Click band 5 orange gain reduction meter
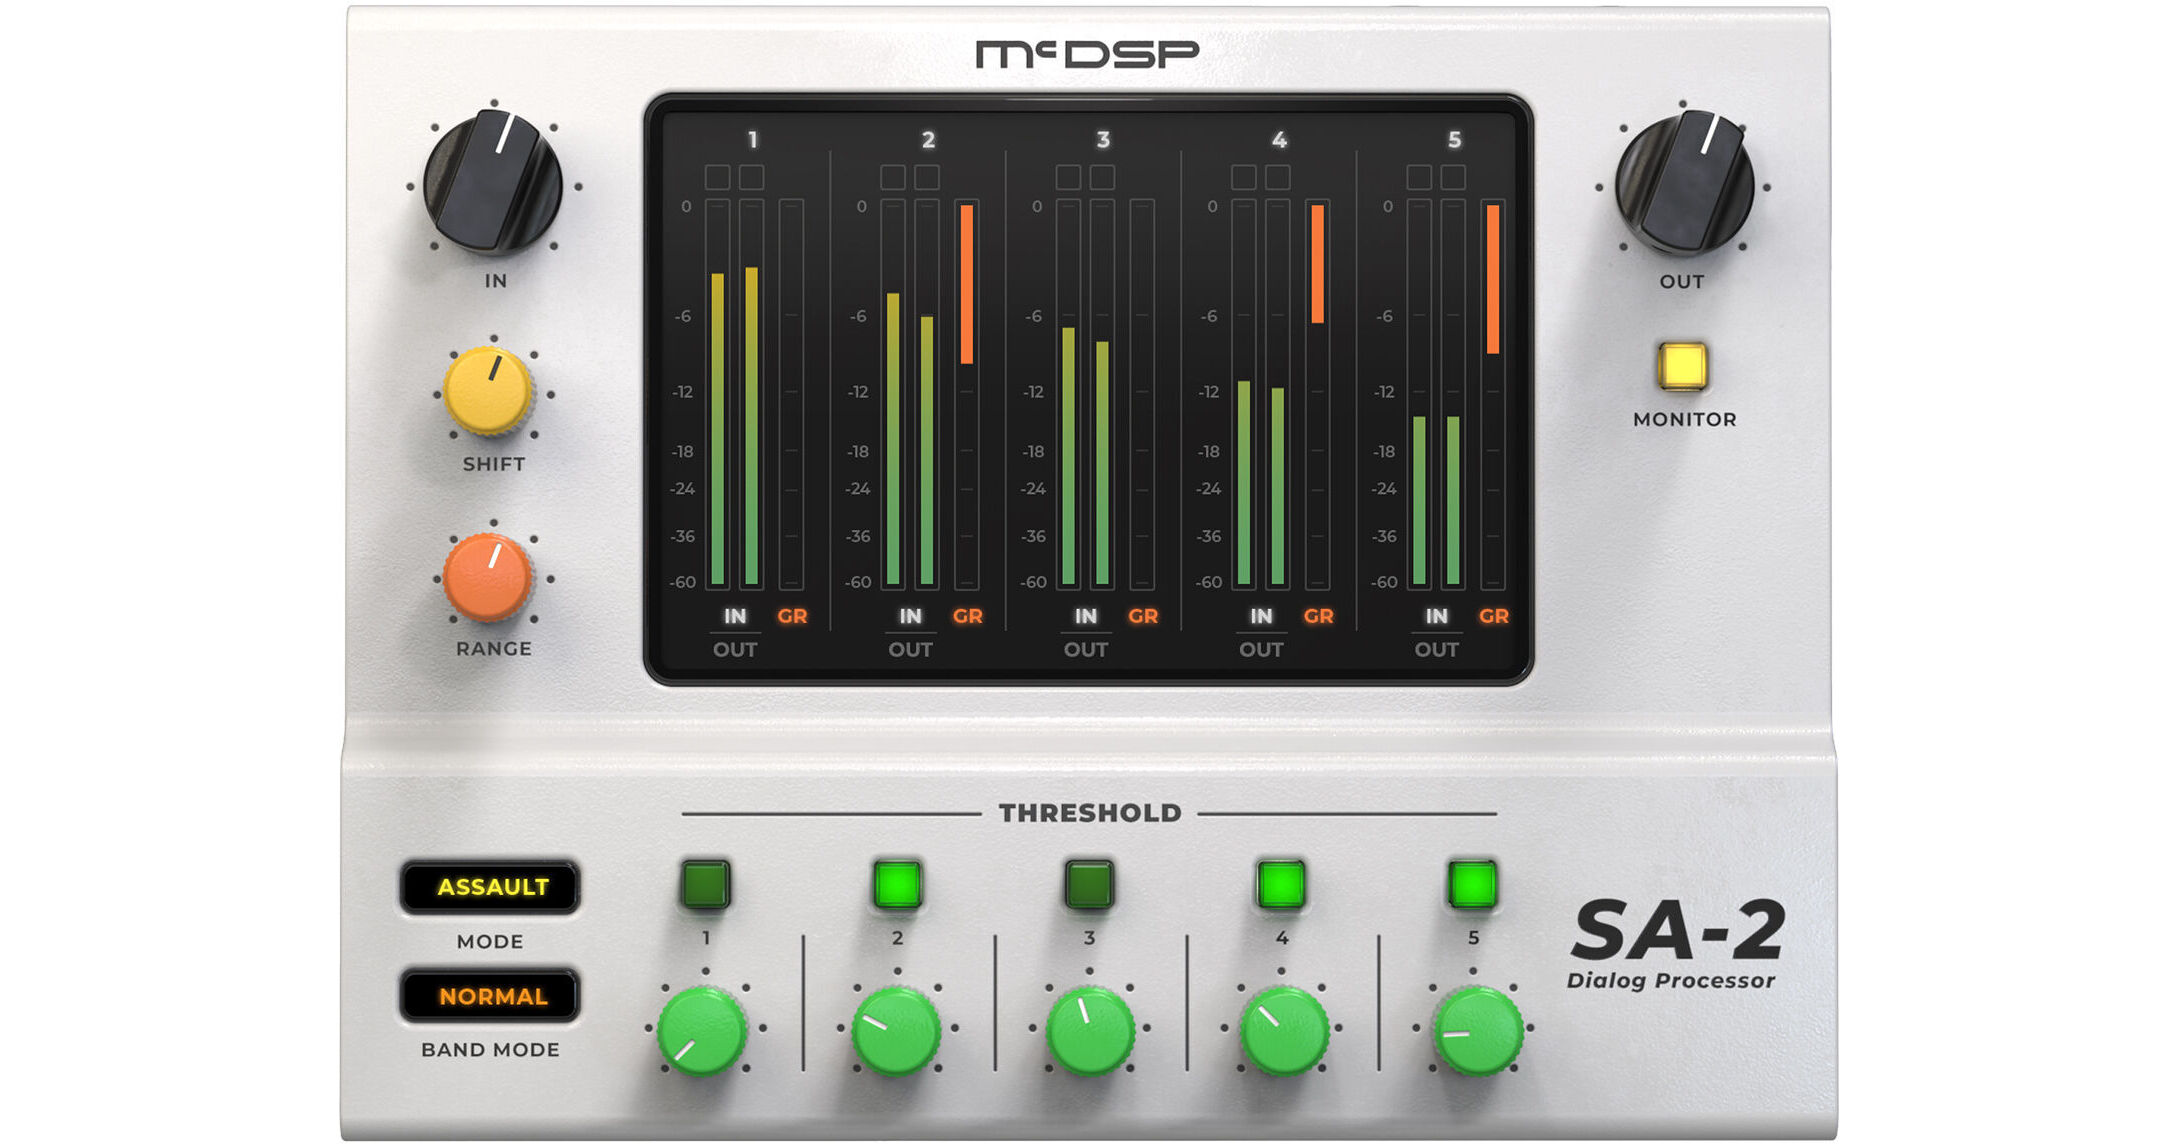 tap(1493, 394)
